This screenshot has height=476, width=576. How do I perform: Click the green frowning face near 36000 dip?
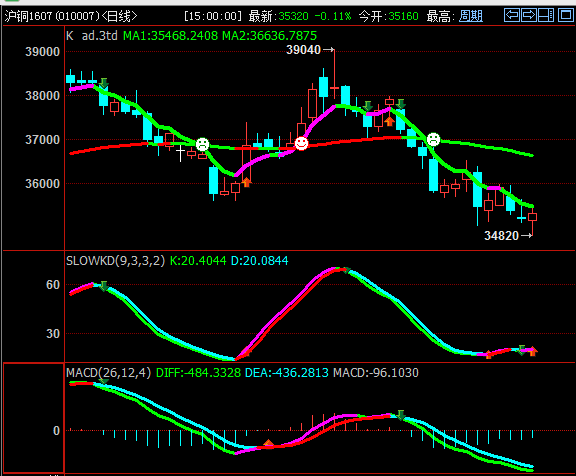(202, 144)
